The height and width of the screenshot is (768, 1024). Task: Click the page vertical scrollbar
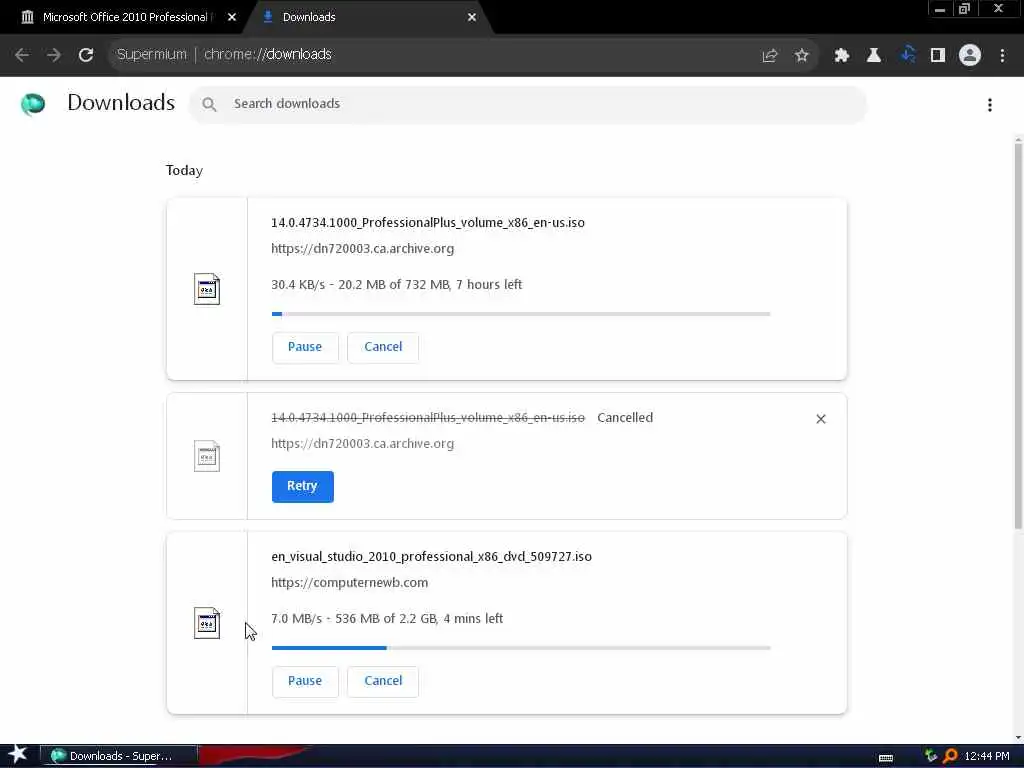[1018, 336]
